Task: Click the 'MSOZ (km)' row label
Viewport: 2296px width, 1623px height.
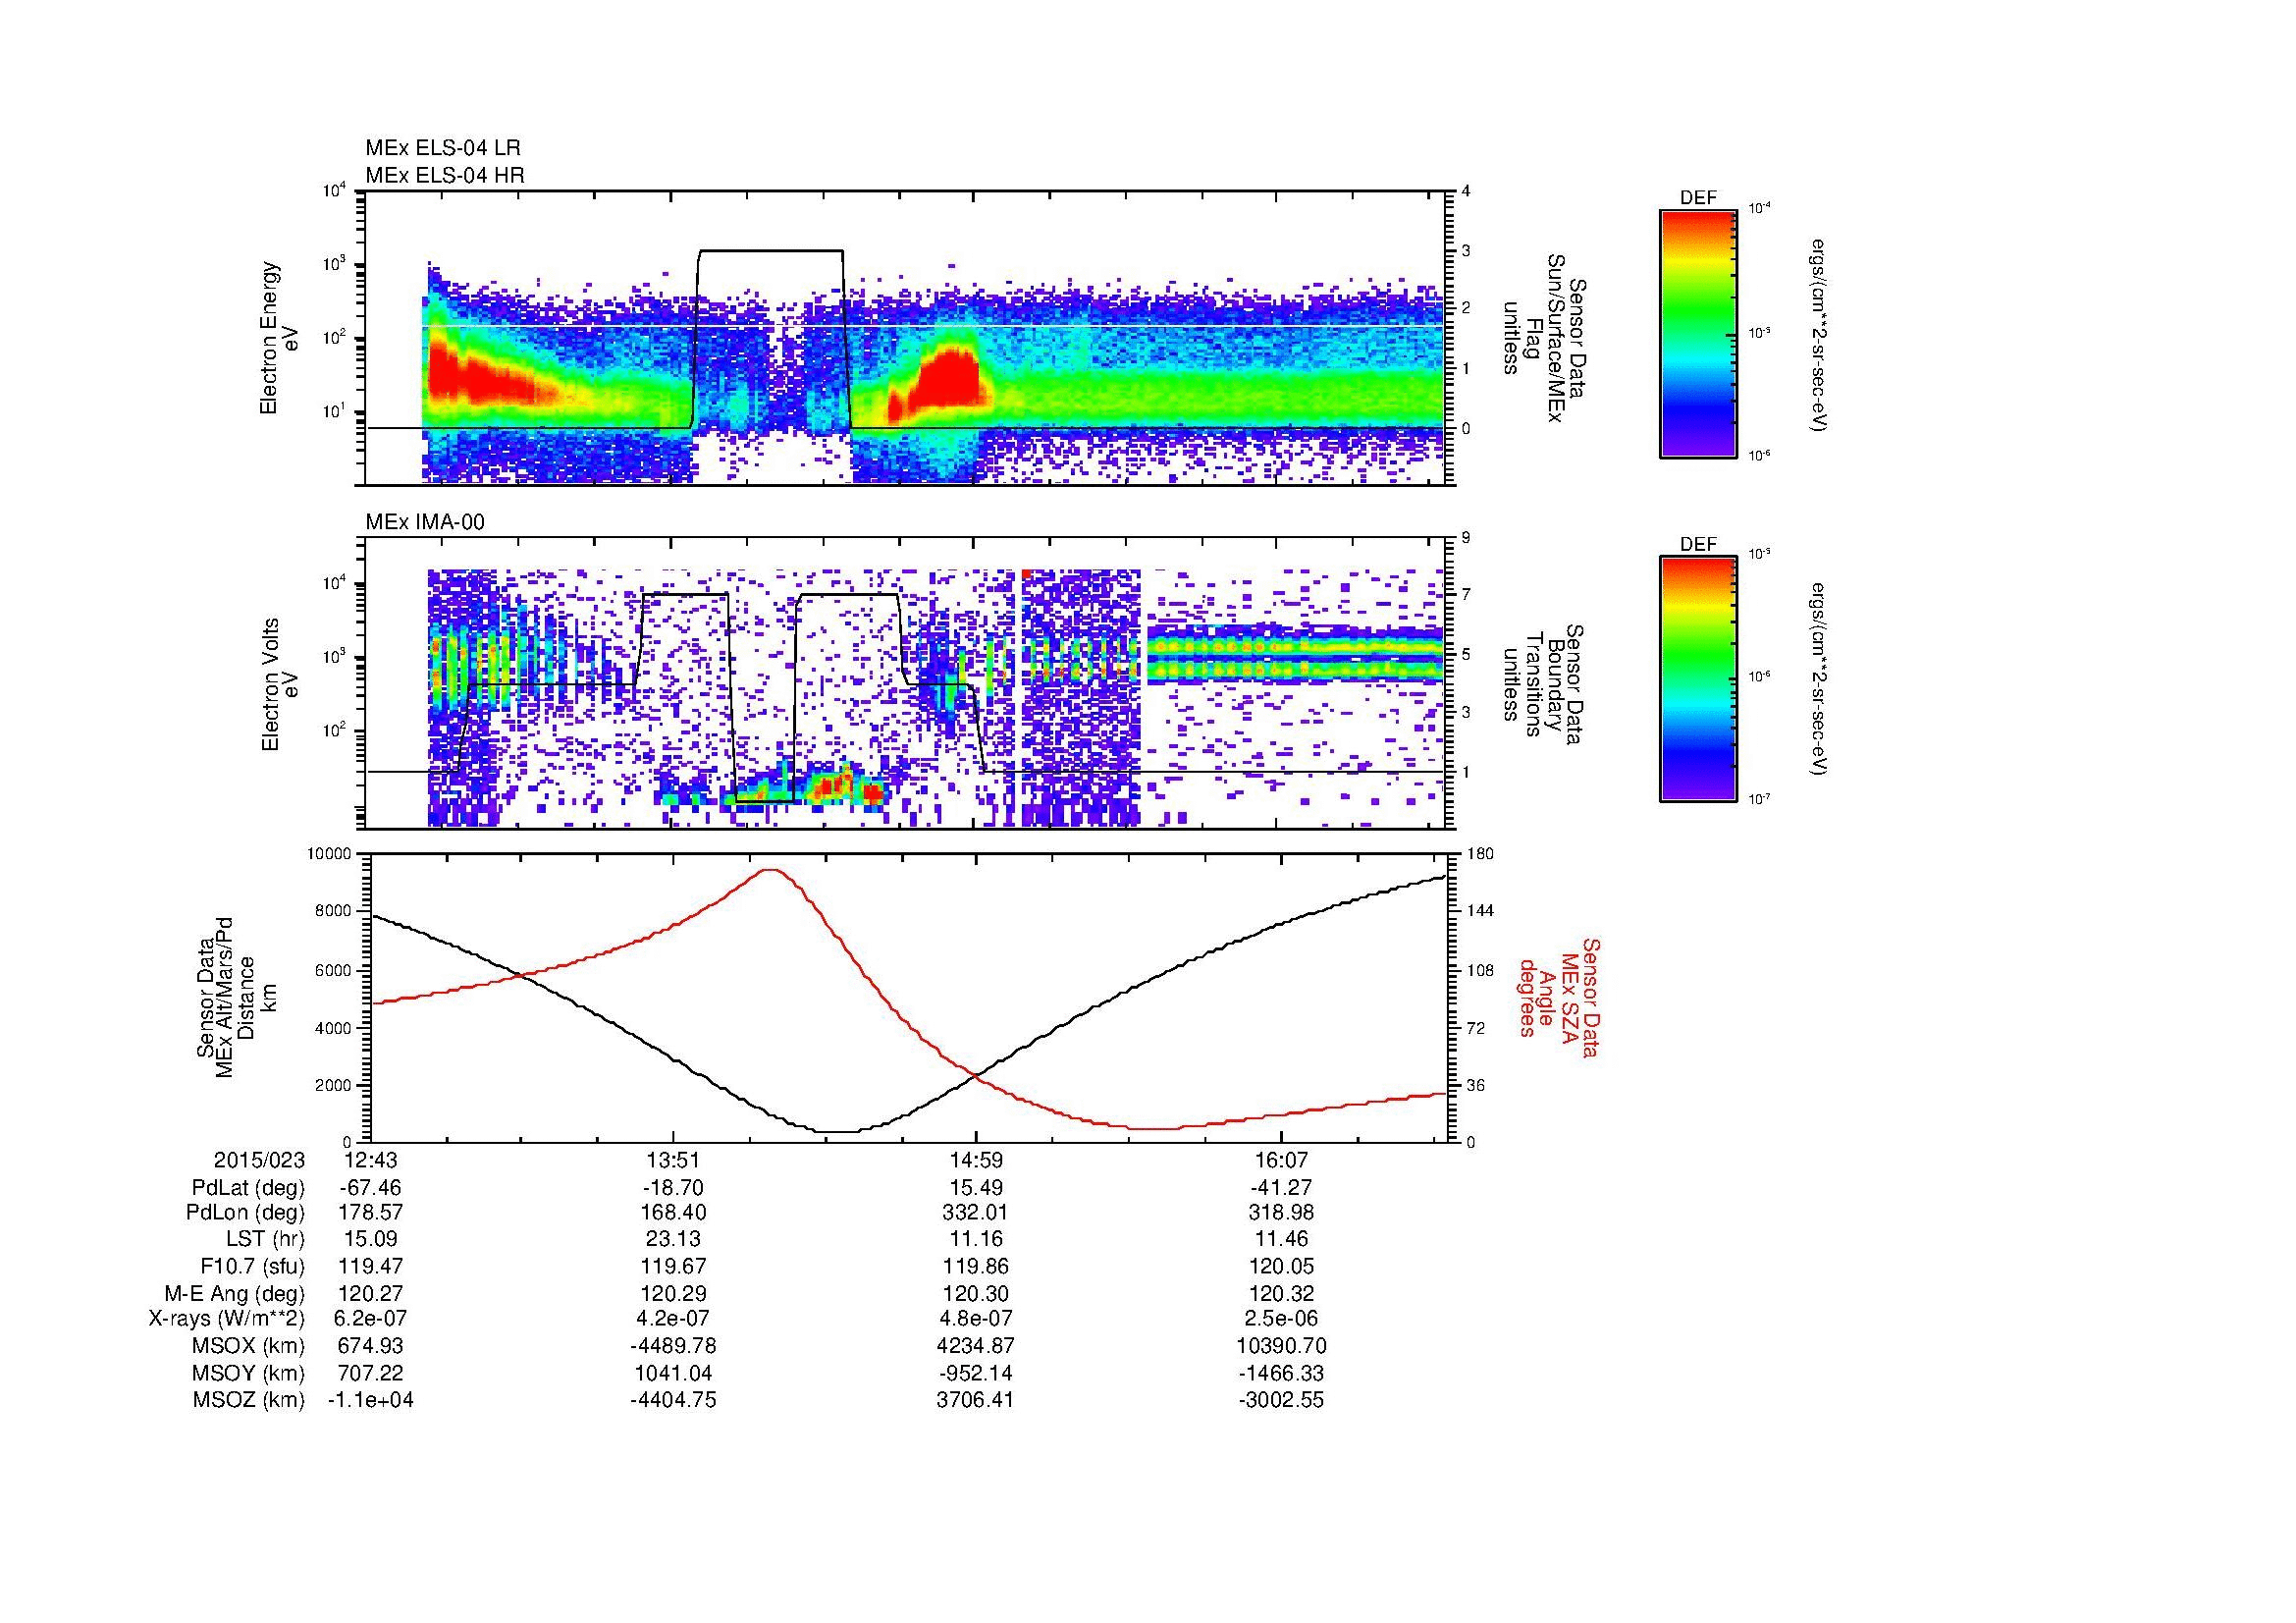Action: click(x=249, y=1400)
